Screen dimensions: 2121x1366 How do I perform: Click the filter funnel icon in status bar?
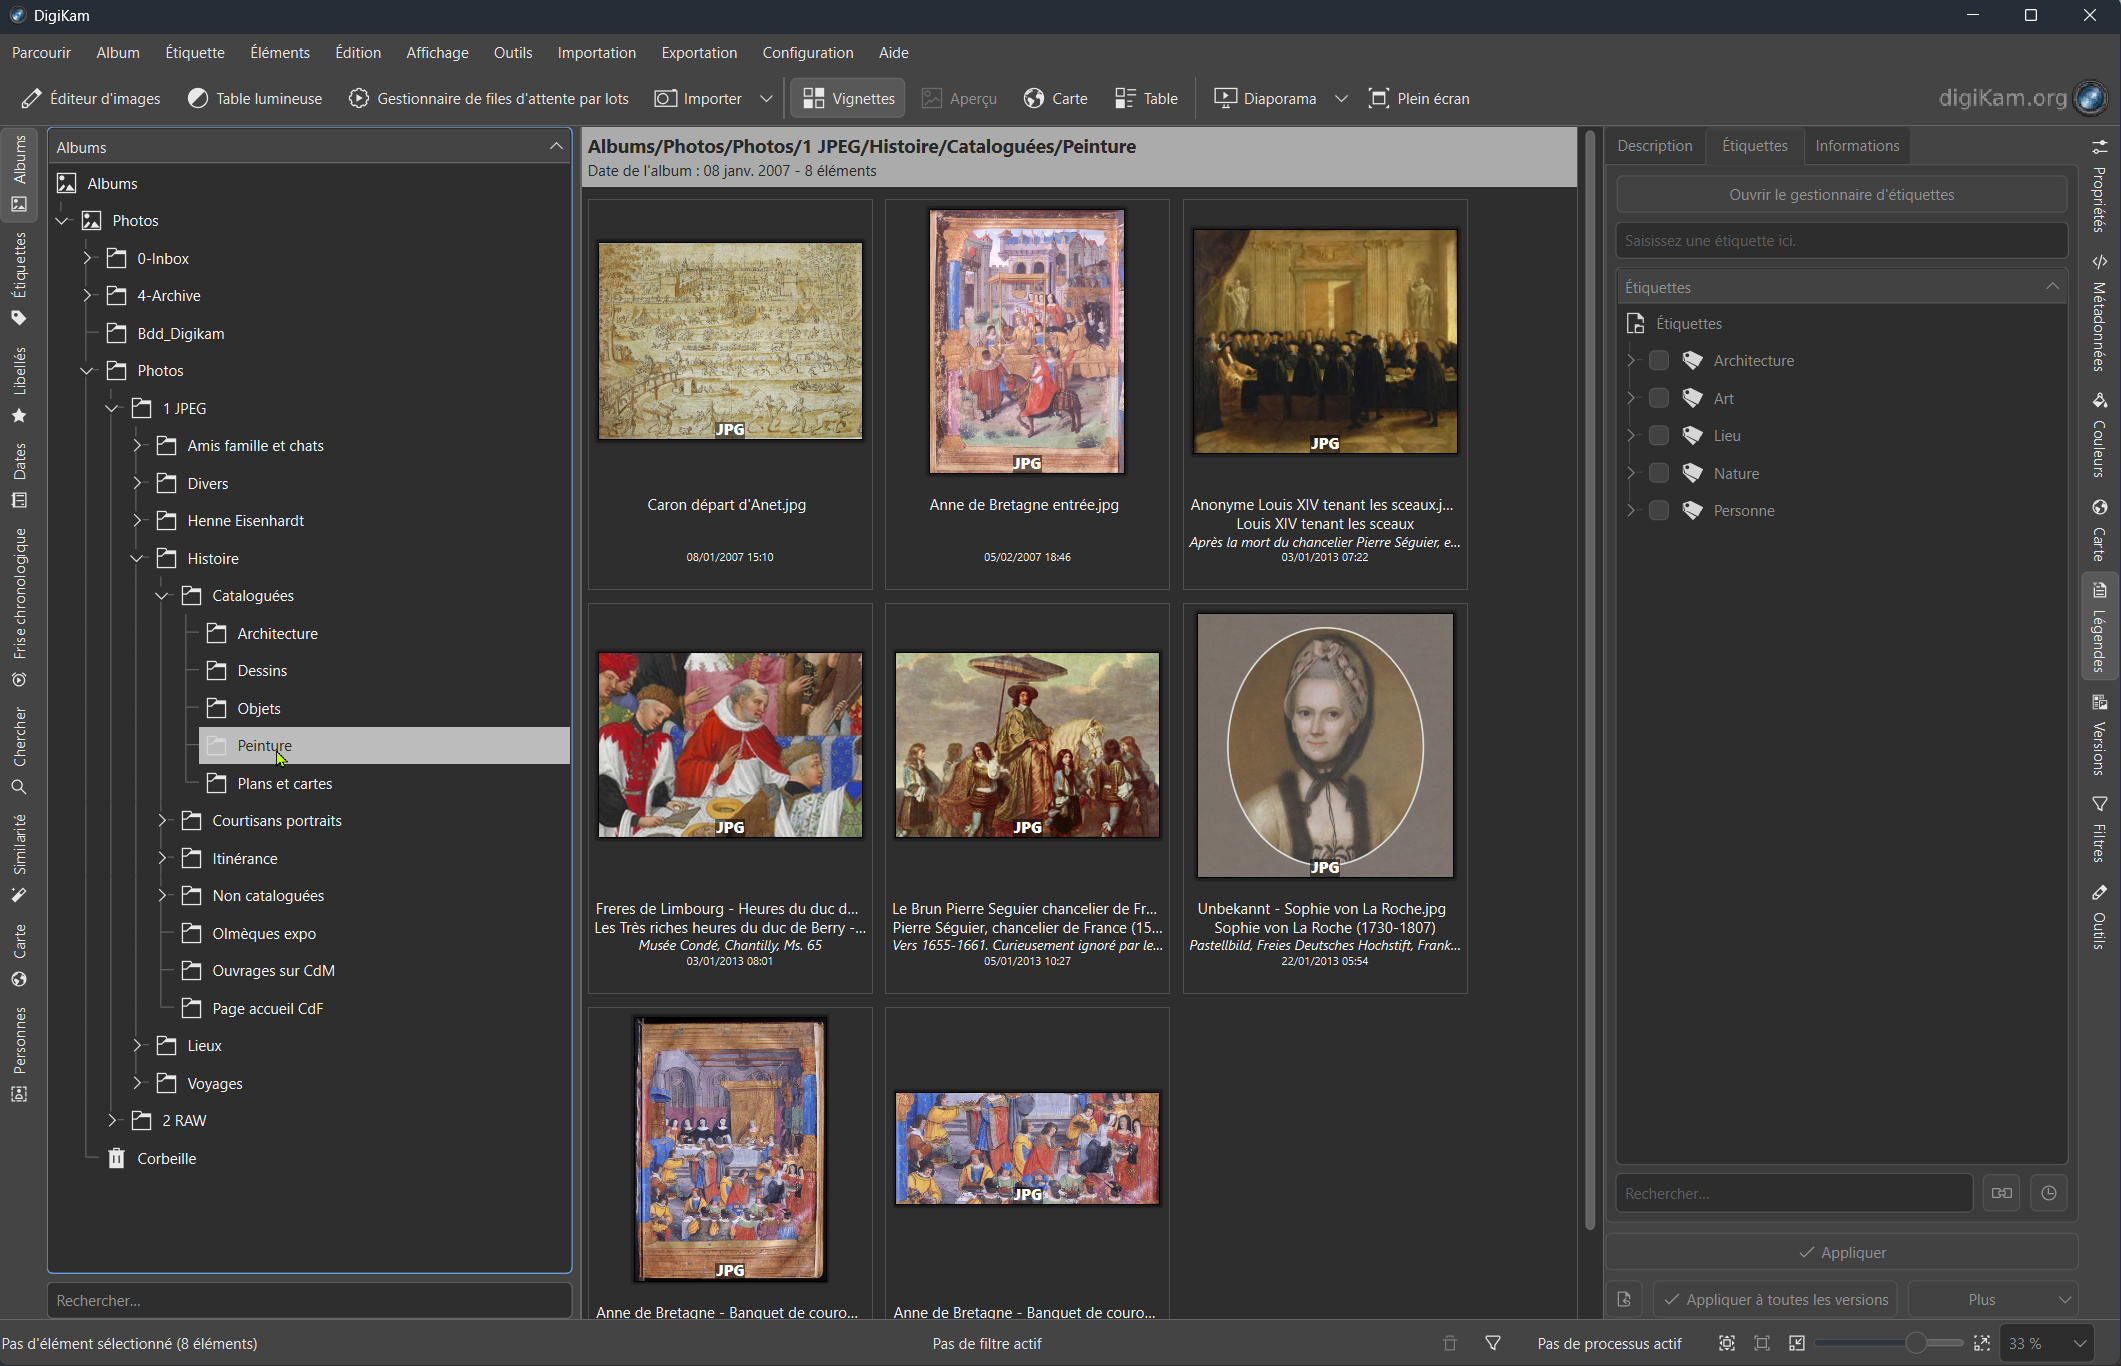(x=1493, y=1343)
